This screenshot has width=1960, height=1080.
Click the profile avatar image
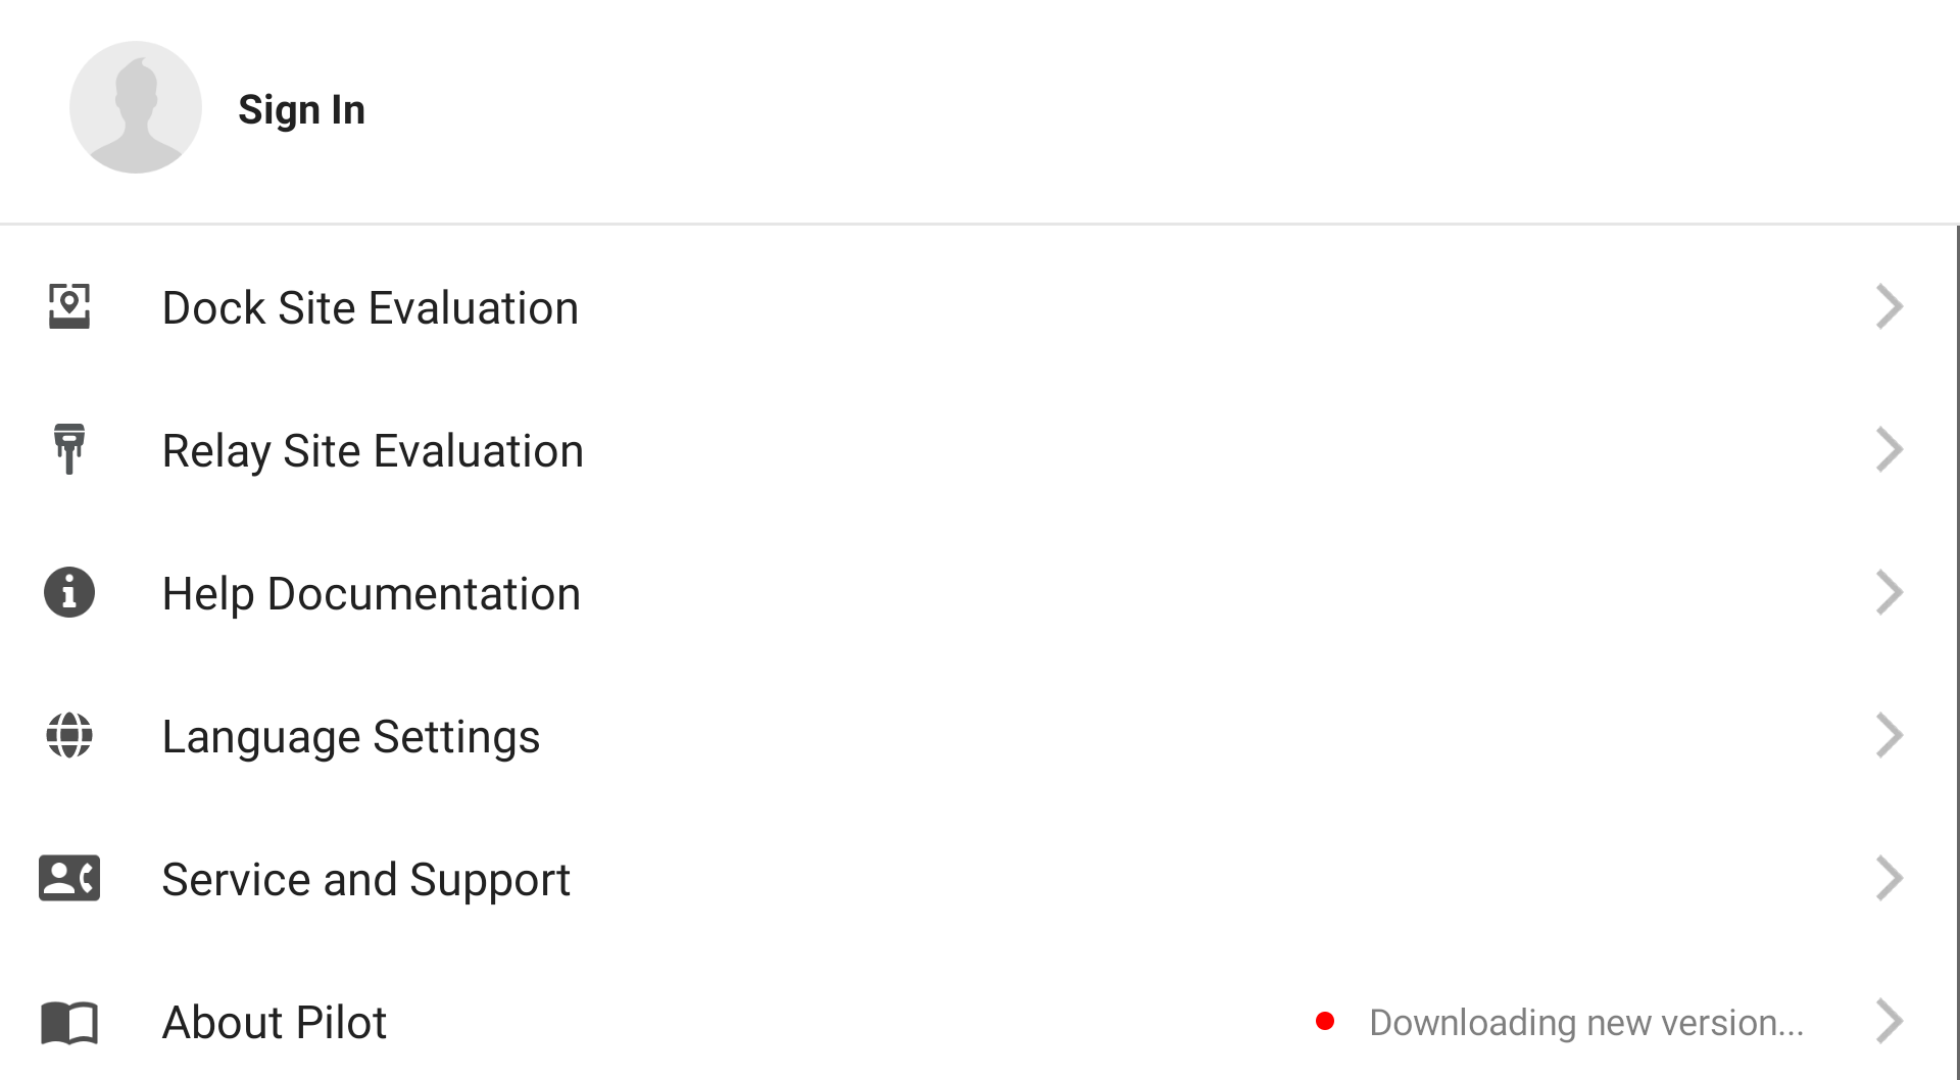pos(136,106)
